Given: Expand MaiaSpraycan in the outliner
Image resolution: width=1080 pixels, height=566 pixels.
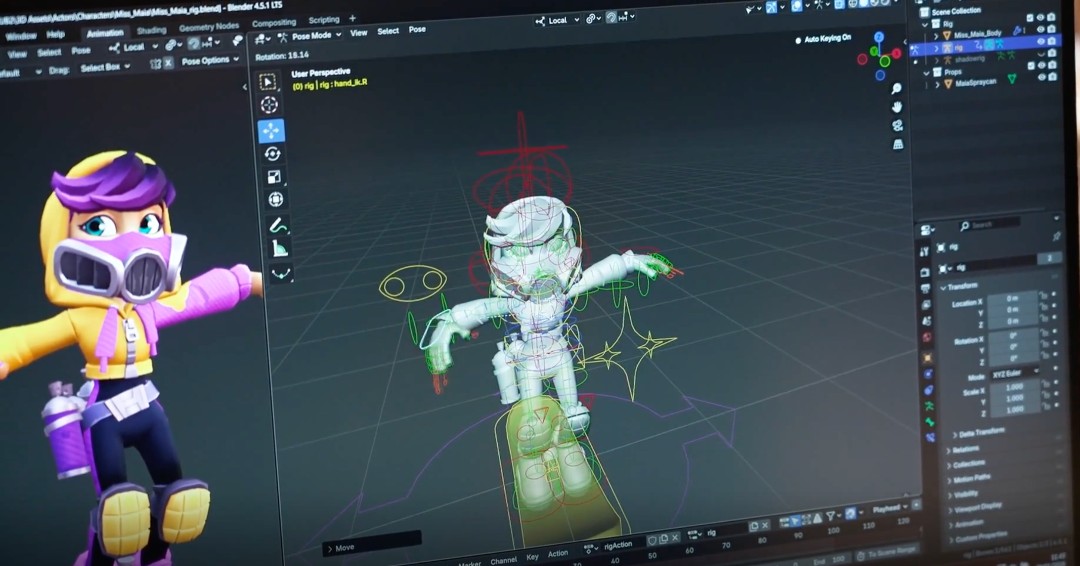Looking at the screenshot, I should [x=937, y=85].
